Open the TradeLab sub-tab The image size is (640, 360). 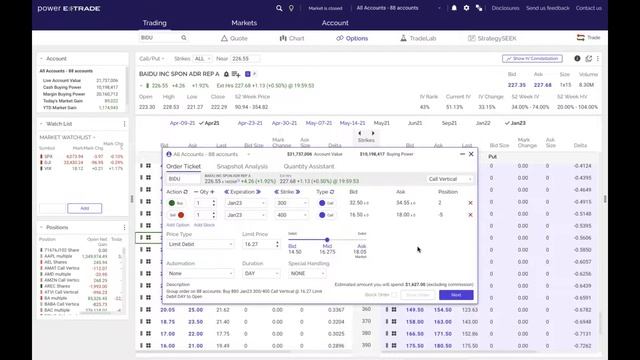click(418, 38)
